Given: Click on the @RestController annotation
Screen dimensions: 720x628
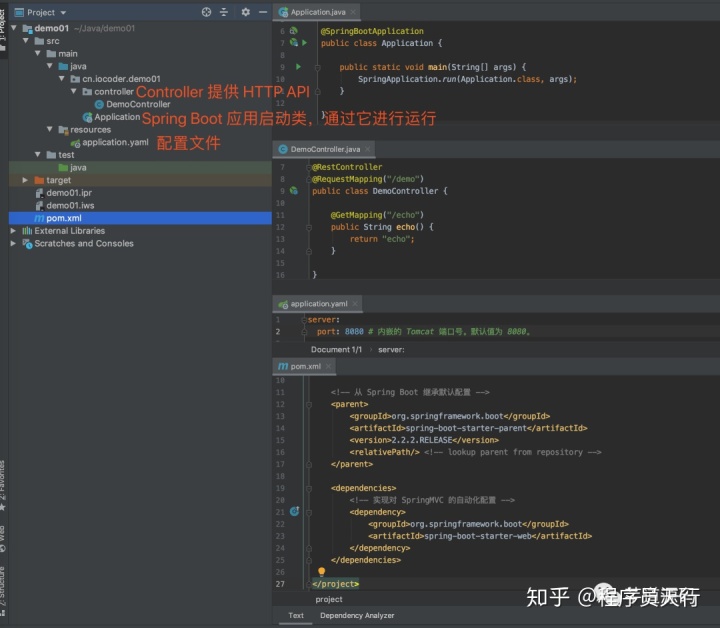Looking at the screenshot, I should click(x=347, y=167).
